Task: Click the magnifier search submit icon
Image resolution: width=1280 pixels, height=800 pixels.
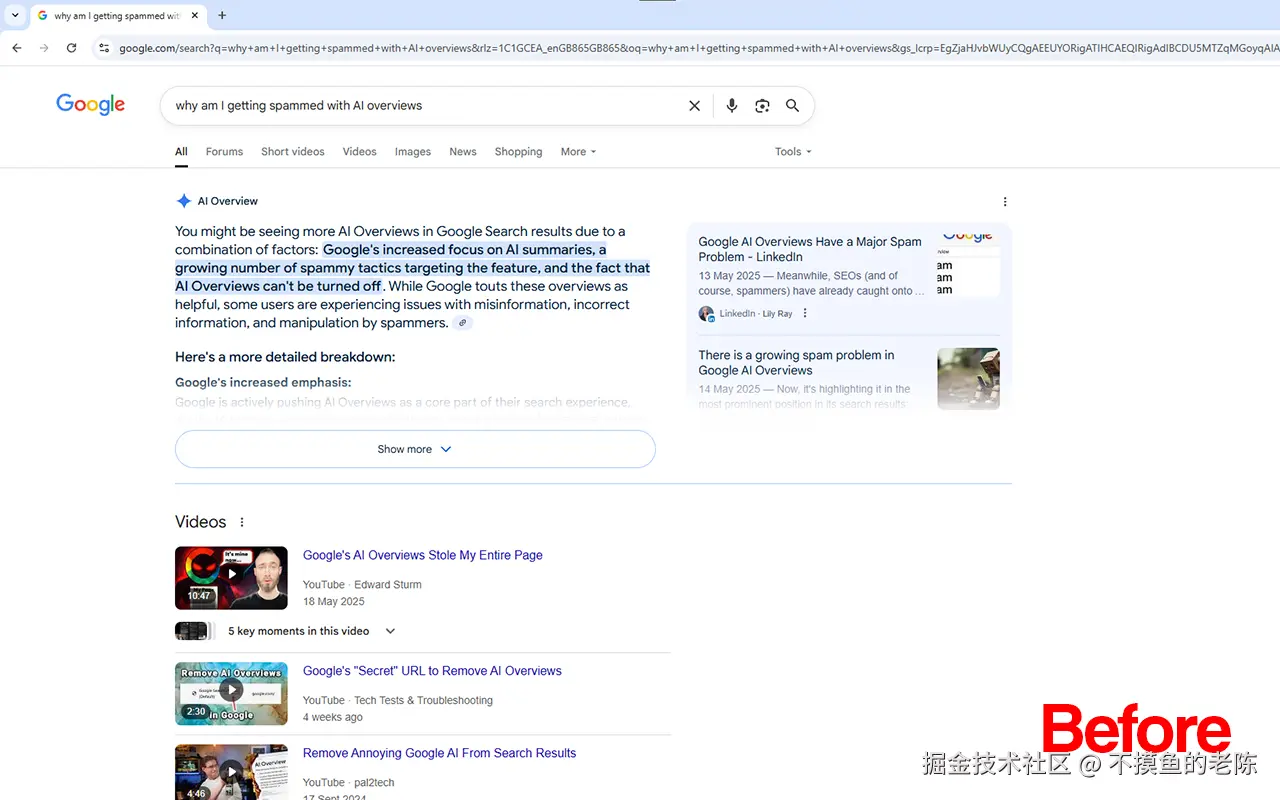Action: 792,106
